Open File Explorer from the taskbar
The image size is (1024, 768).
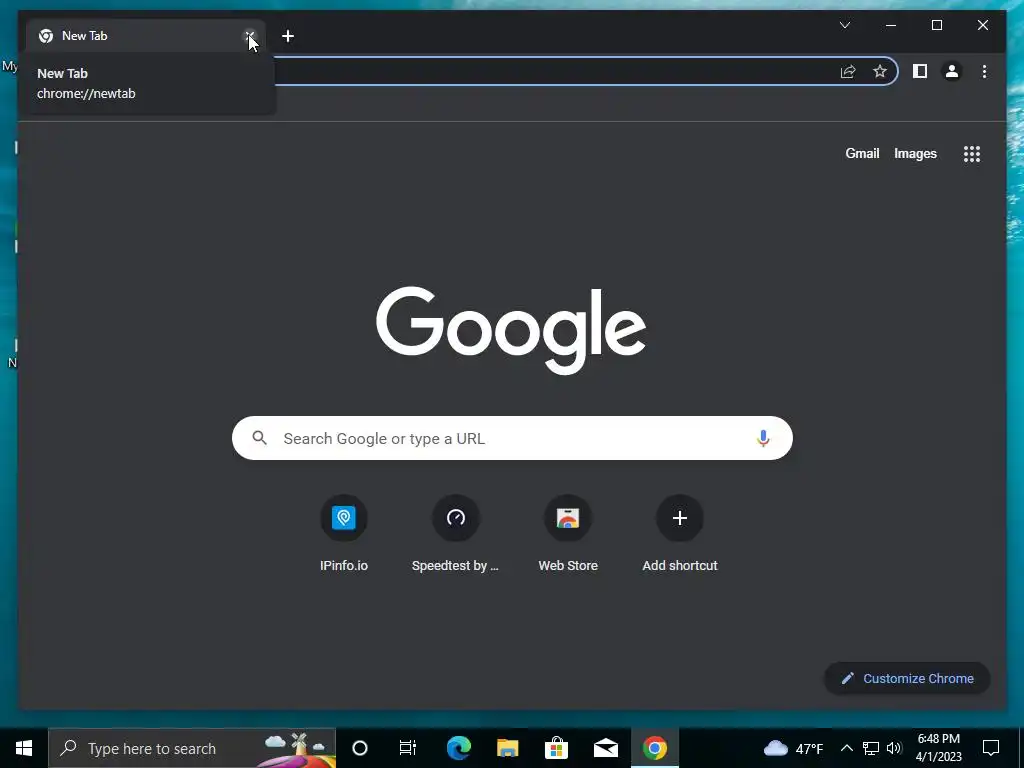507,748
